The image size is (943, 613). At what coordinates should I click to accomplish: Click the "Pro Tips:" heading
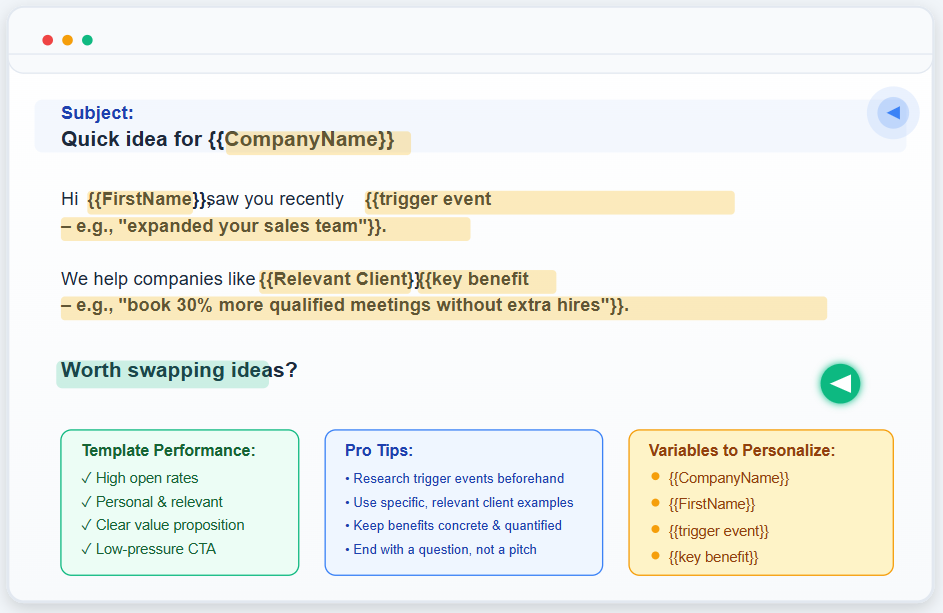point(379,450)
